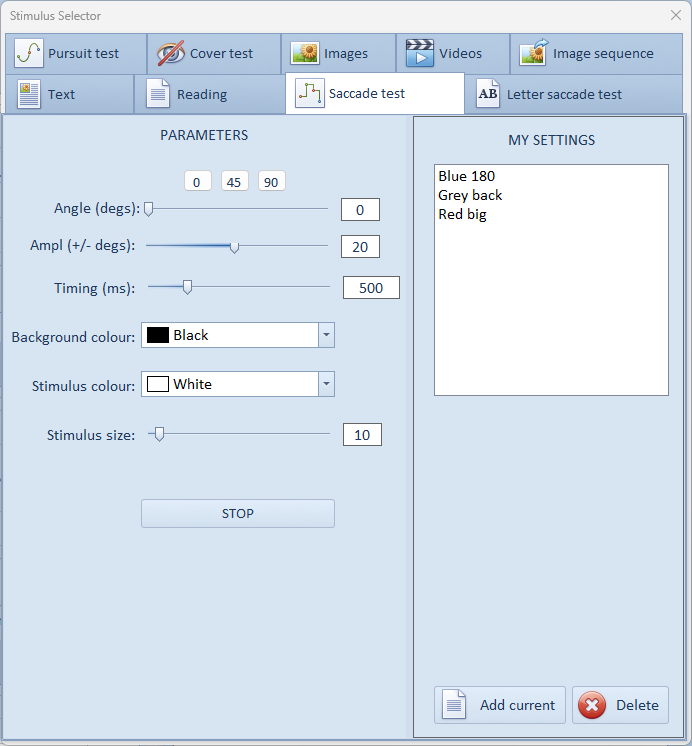Select the Grey back saved setting

tap(470, 195)
